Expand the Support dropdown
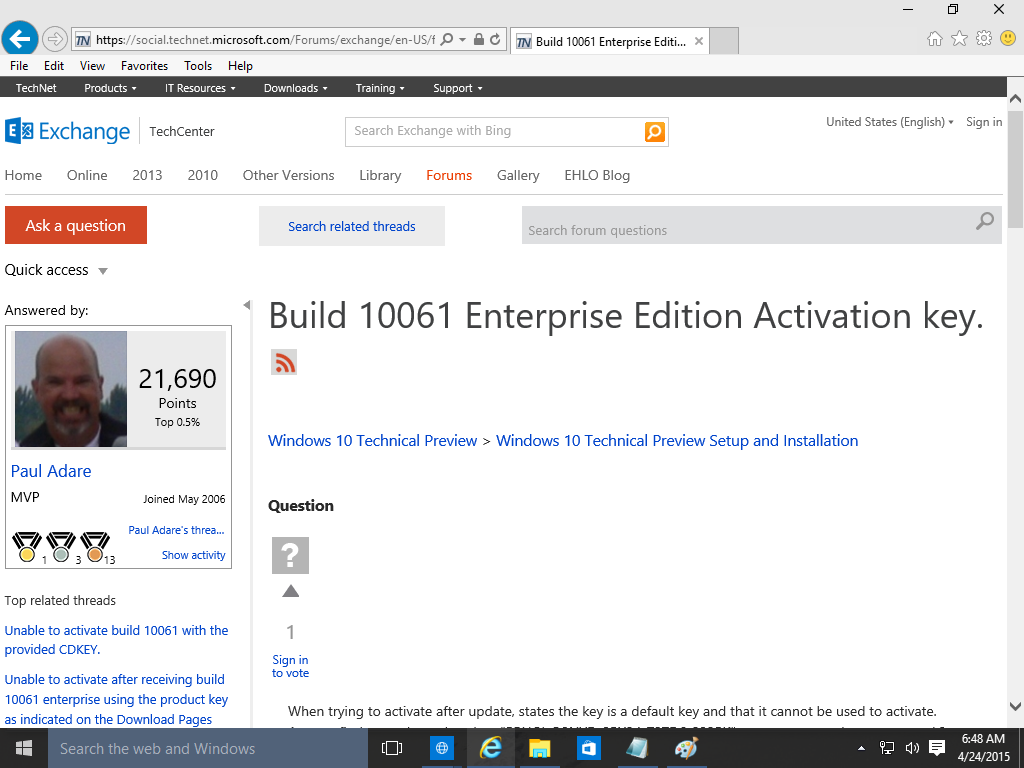The image size is (1024, 768). (x=458, y=88)
